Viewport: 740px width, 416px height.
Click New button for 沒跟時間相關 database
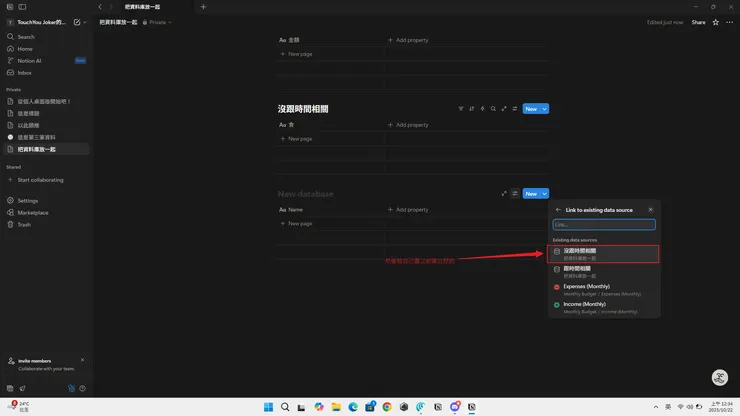531,109
